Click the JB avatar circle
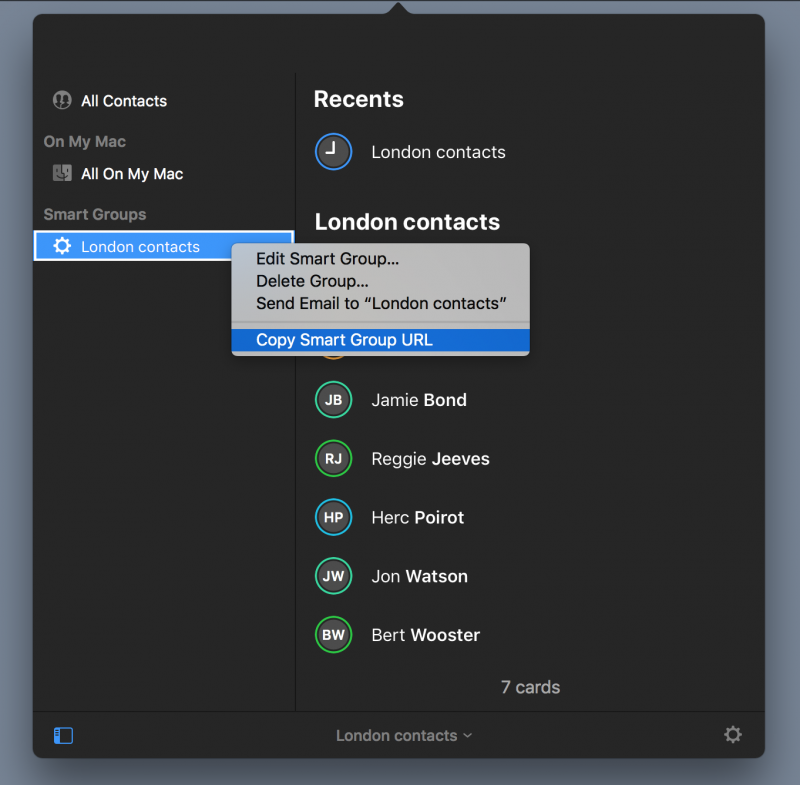800x785 pixels. click(333, 400)
